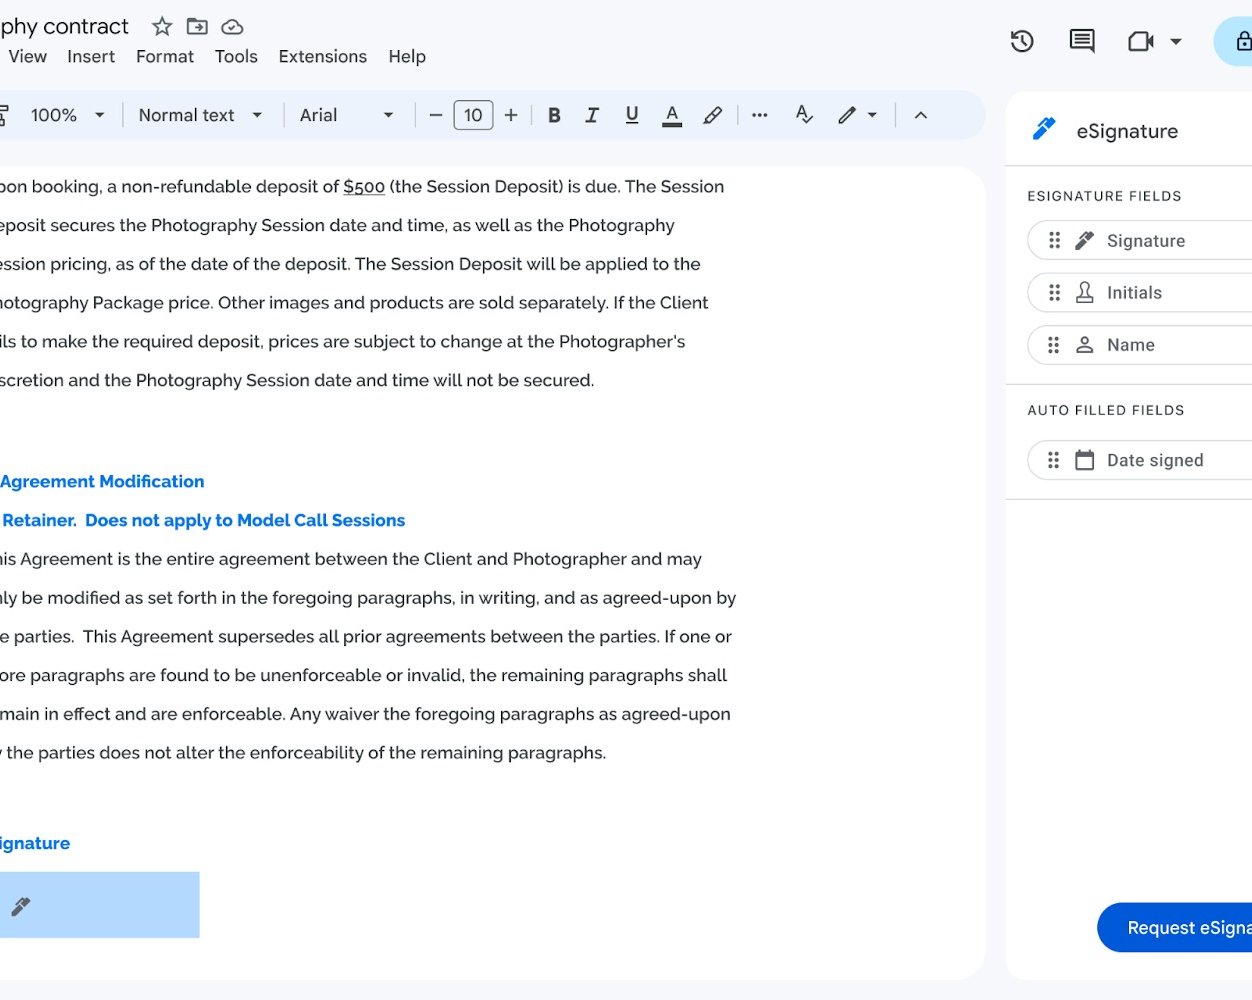Click the Date signed drag handle

[x=1054, y=460]
